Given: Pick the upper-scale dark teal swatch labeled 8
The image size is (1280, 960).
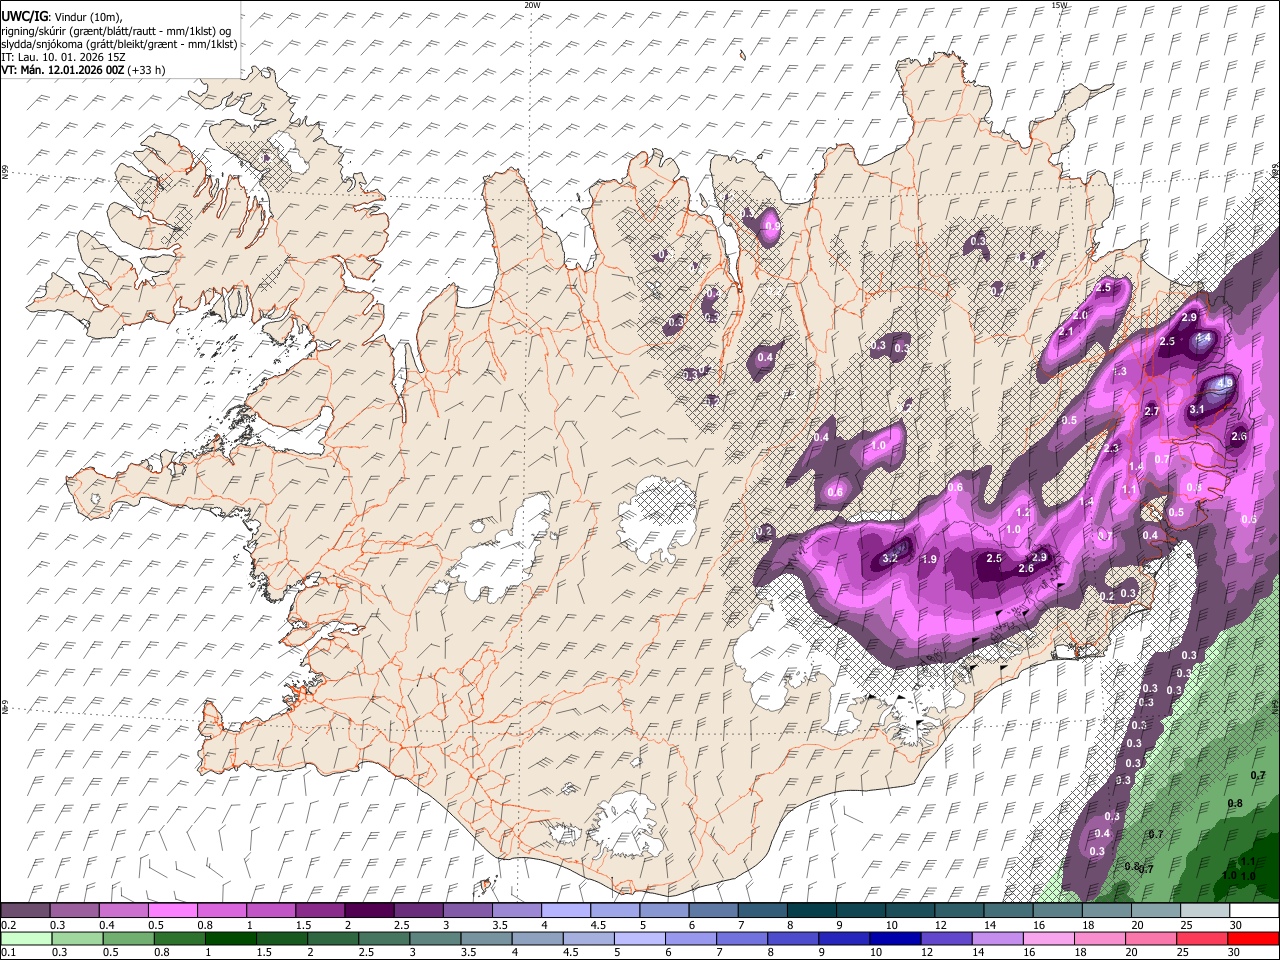Looking at the screenshot, I should [812, 910].
